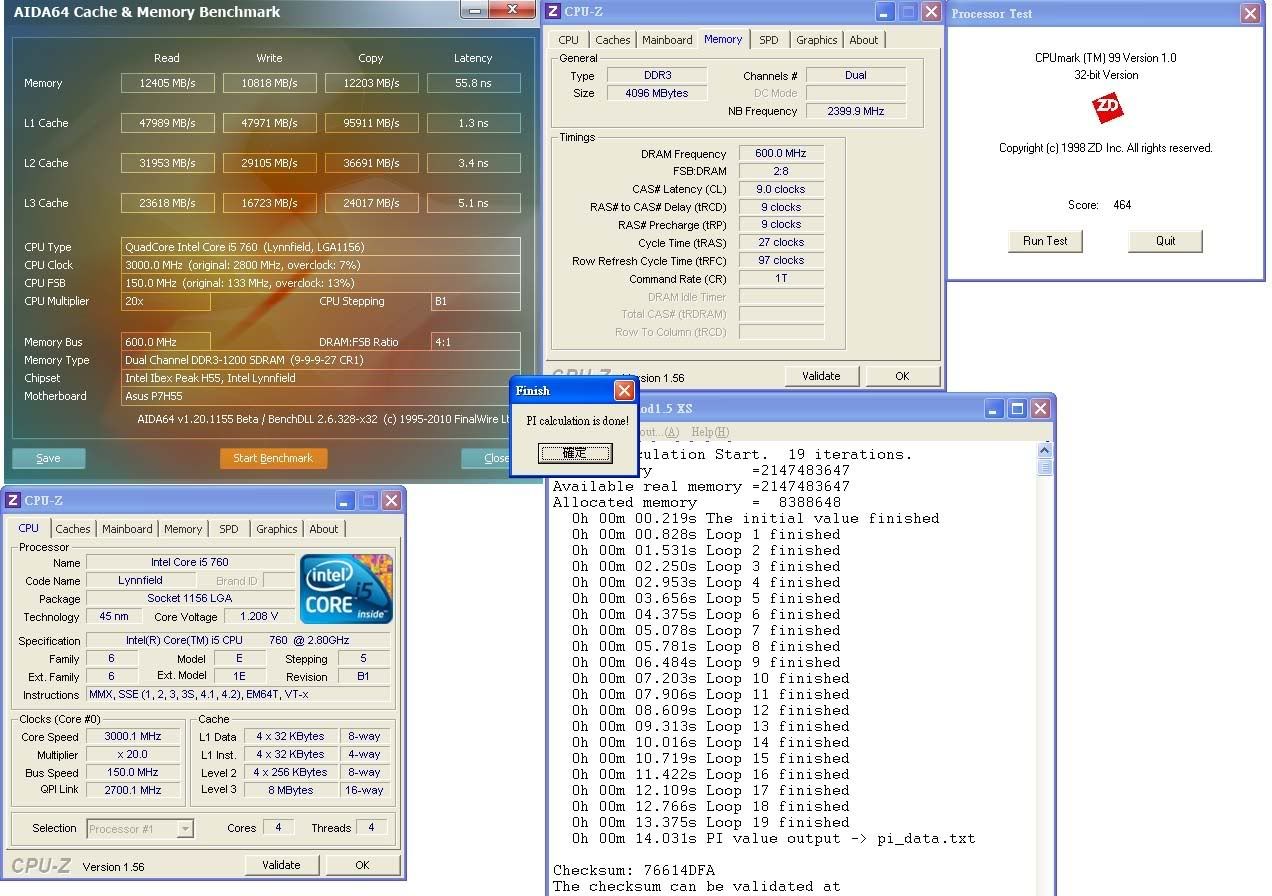
Task: Click Start Benchmark in AIDA64
Action: tap(273, 458)
